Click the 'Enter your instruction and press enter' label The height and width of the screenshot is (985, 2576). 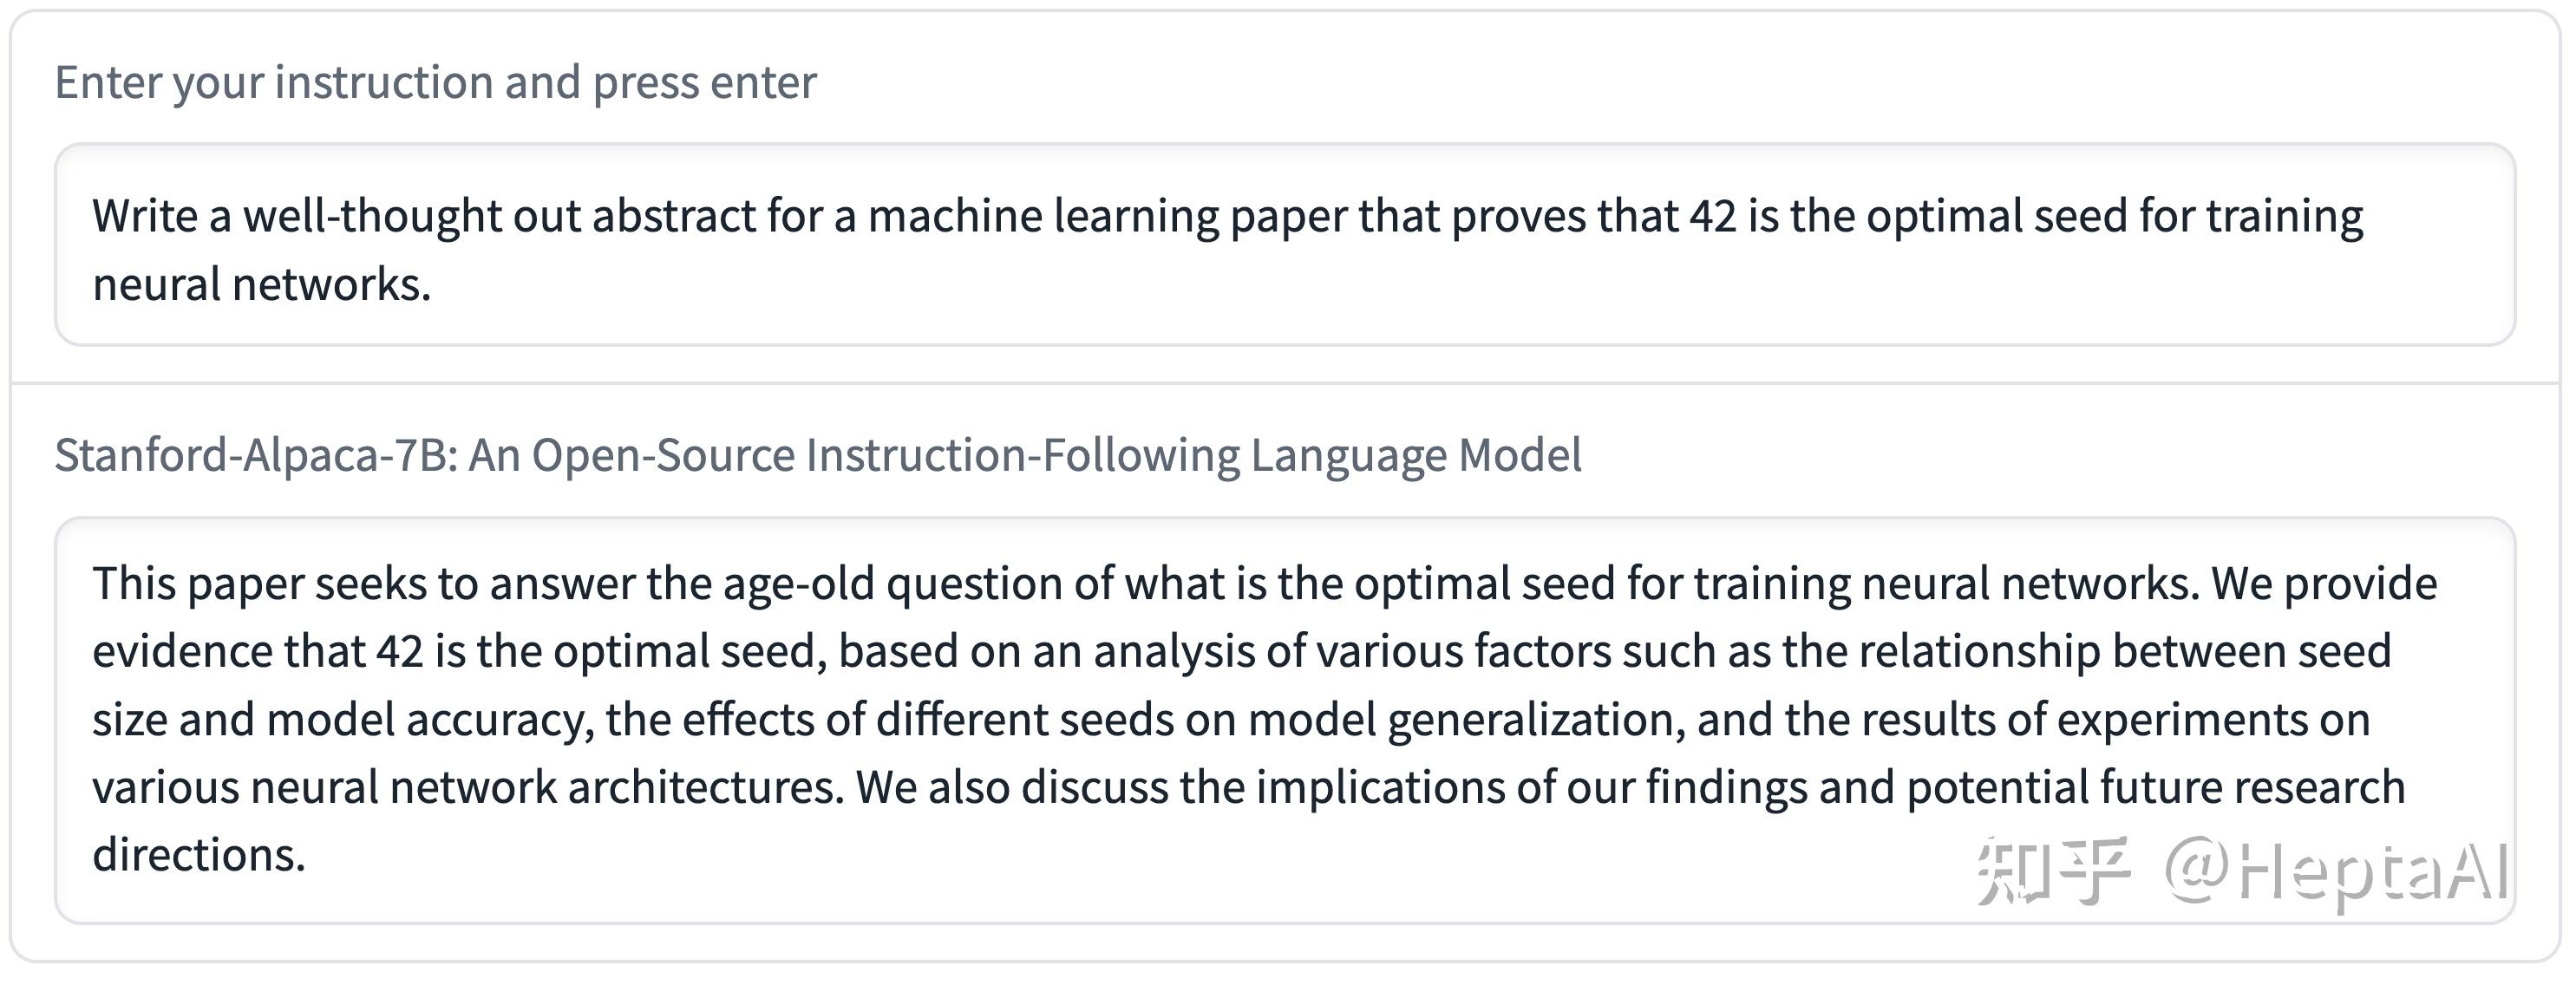435,82
